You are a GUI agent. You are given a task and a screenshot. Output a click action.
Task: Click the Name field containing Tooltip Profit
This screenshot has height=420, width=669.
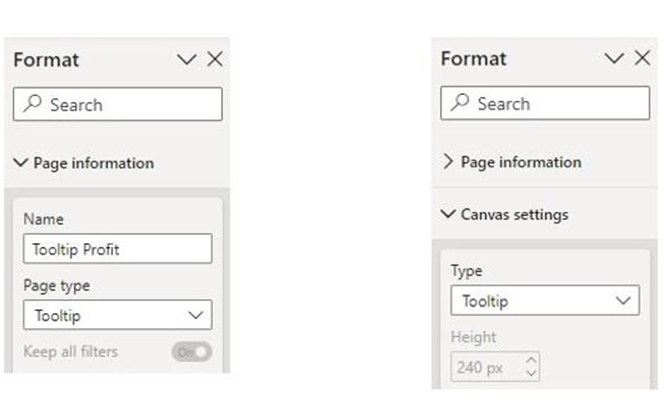[117, 249]
